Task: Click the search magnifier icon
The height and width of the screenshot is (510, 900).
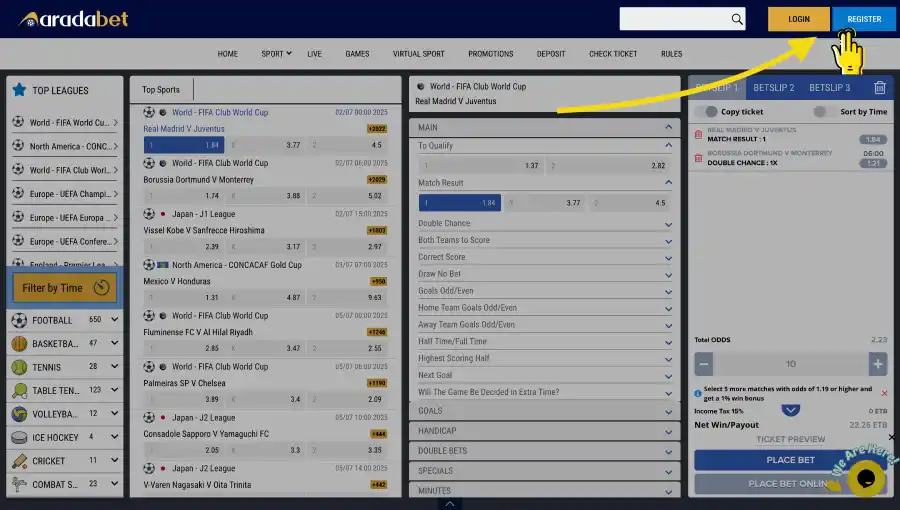Action: click(737, 19)
